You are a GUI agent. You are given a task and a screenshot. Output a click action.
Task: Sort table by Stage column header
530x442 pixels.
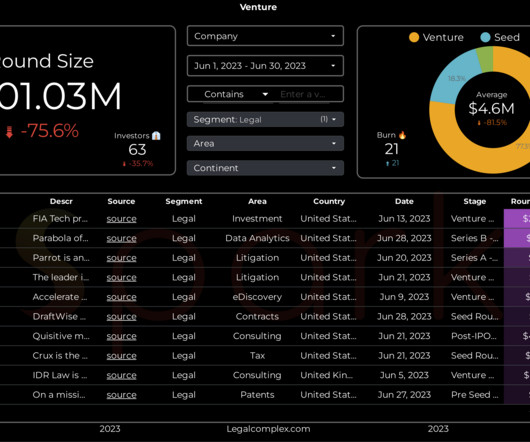tap(475, 201)
